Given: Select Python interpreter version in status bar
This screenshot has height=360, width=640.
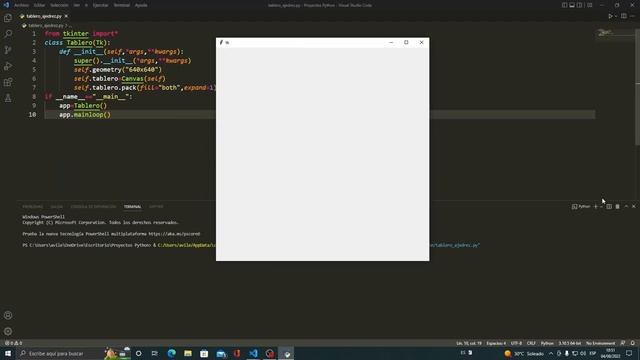Looking at the screenshot, I should (570, 343).
